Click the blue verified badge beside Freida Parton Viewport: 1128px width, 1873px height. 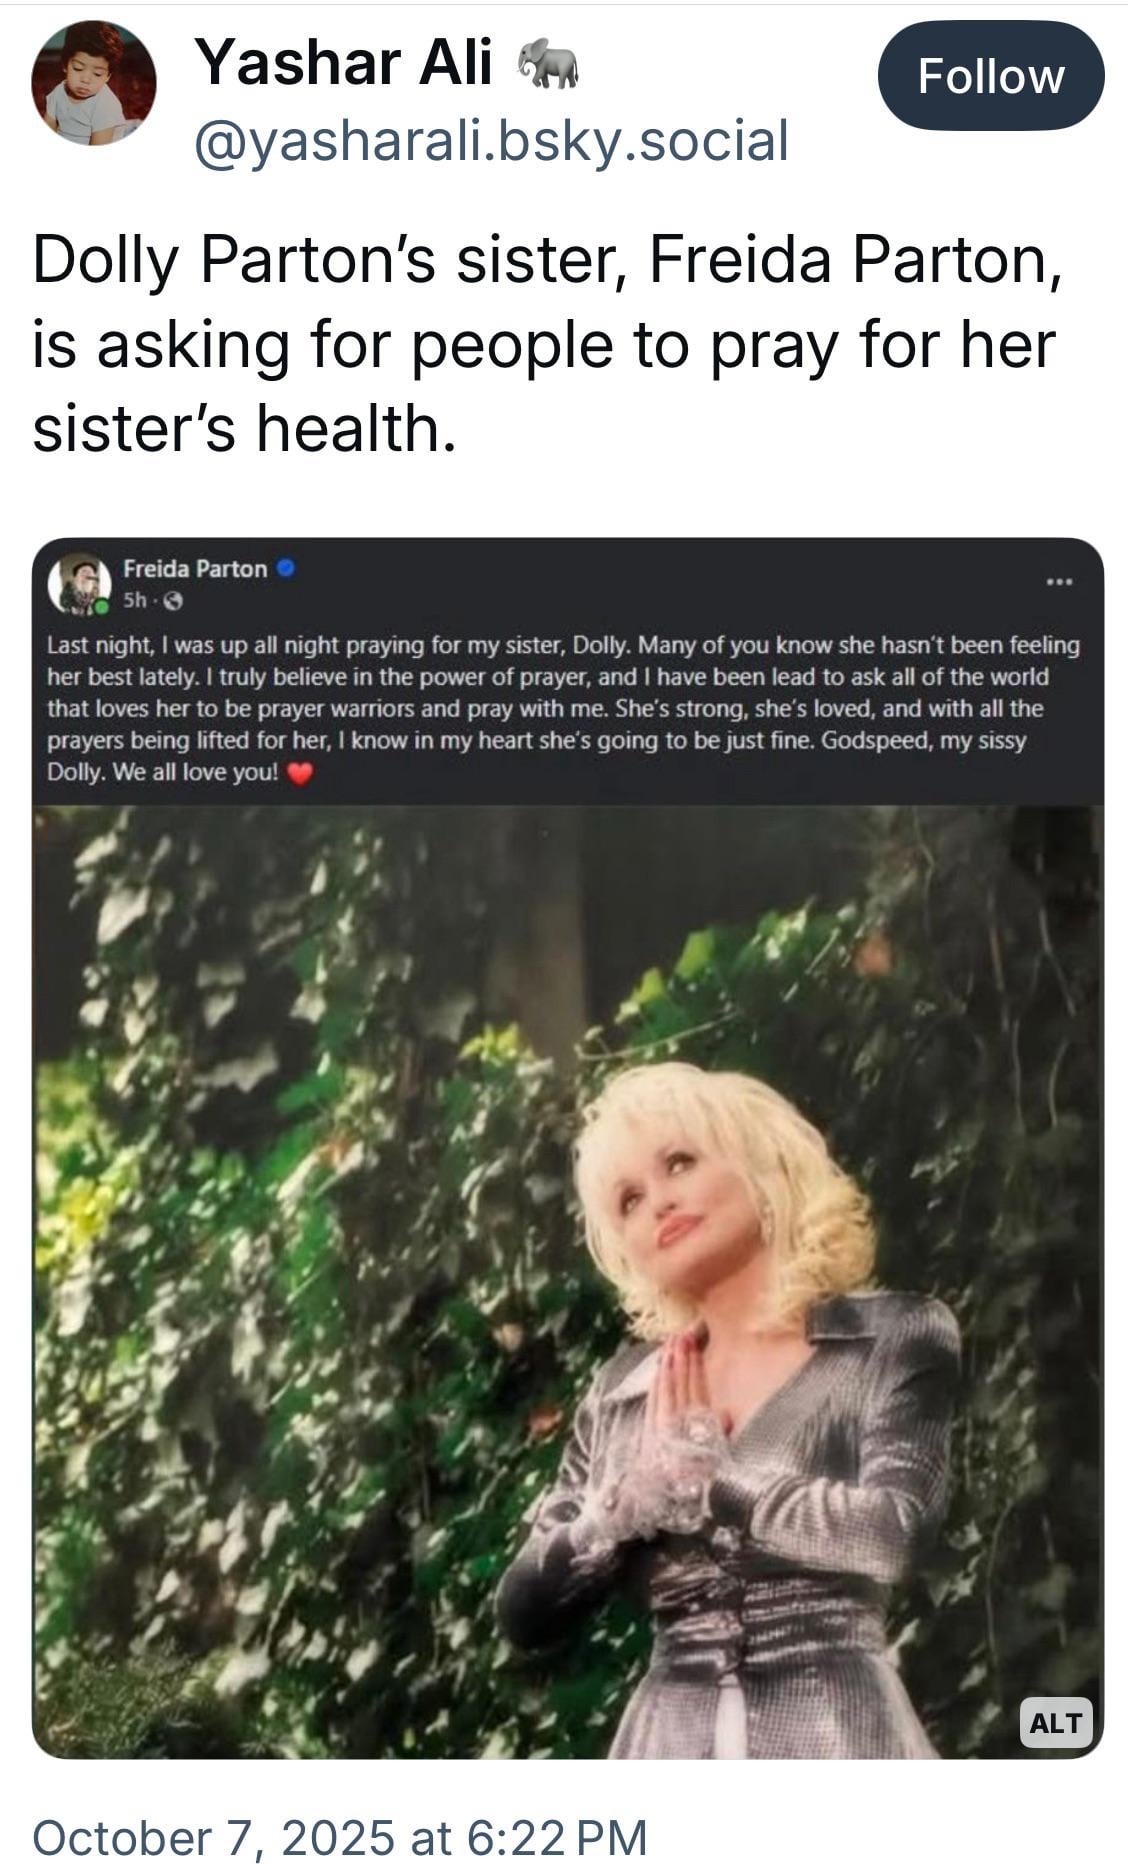tap(286, 568)
